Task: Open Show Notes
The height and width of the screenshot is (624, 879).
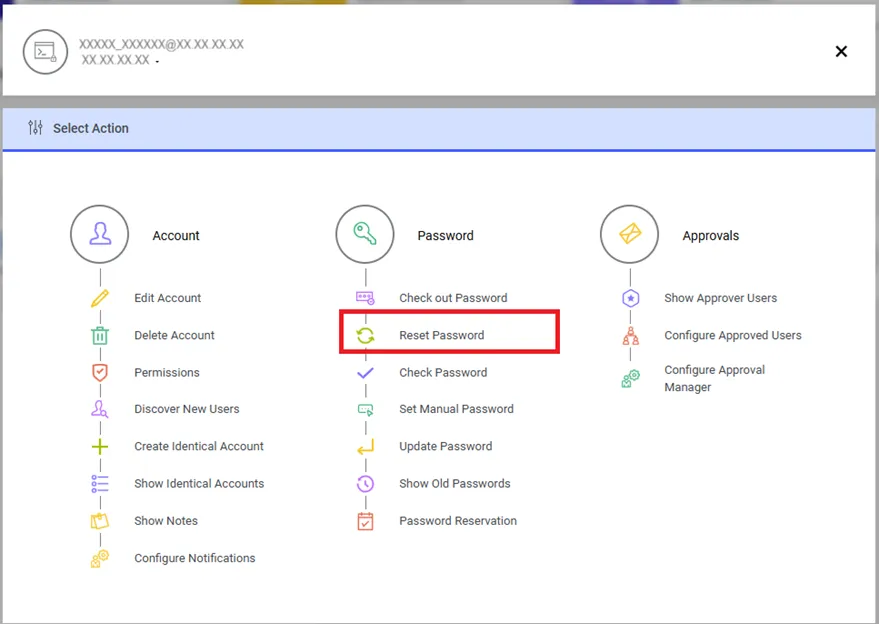Action: point(166,521)
